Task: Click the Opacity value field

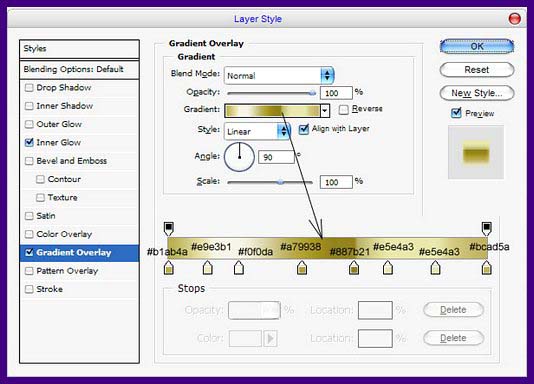Action: tap(336, 93)
